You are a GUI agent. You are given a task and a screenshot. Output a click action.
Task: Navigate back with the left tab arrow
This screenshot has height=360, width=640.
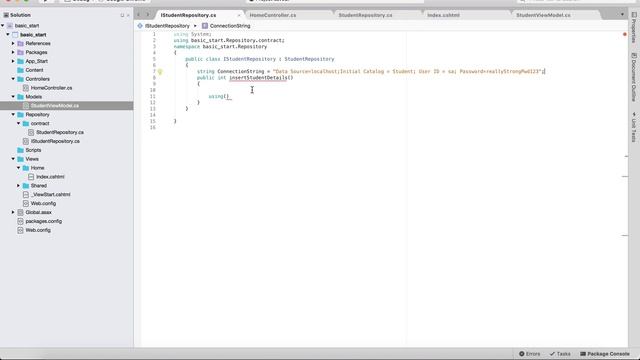(x=138, y=15)
